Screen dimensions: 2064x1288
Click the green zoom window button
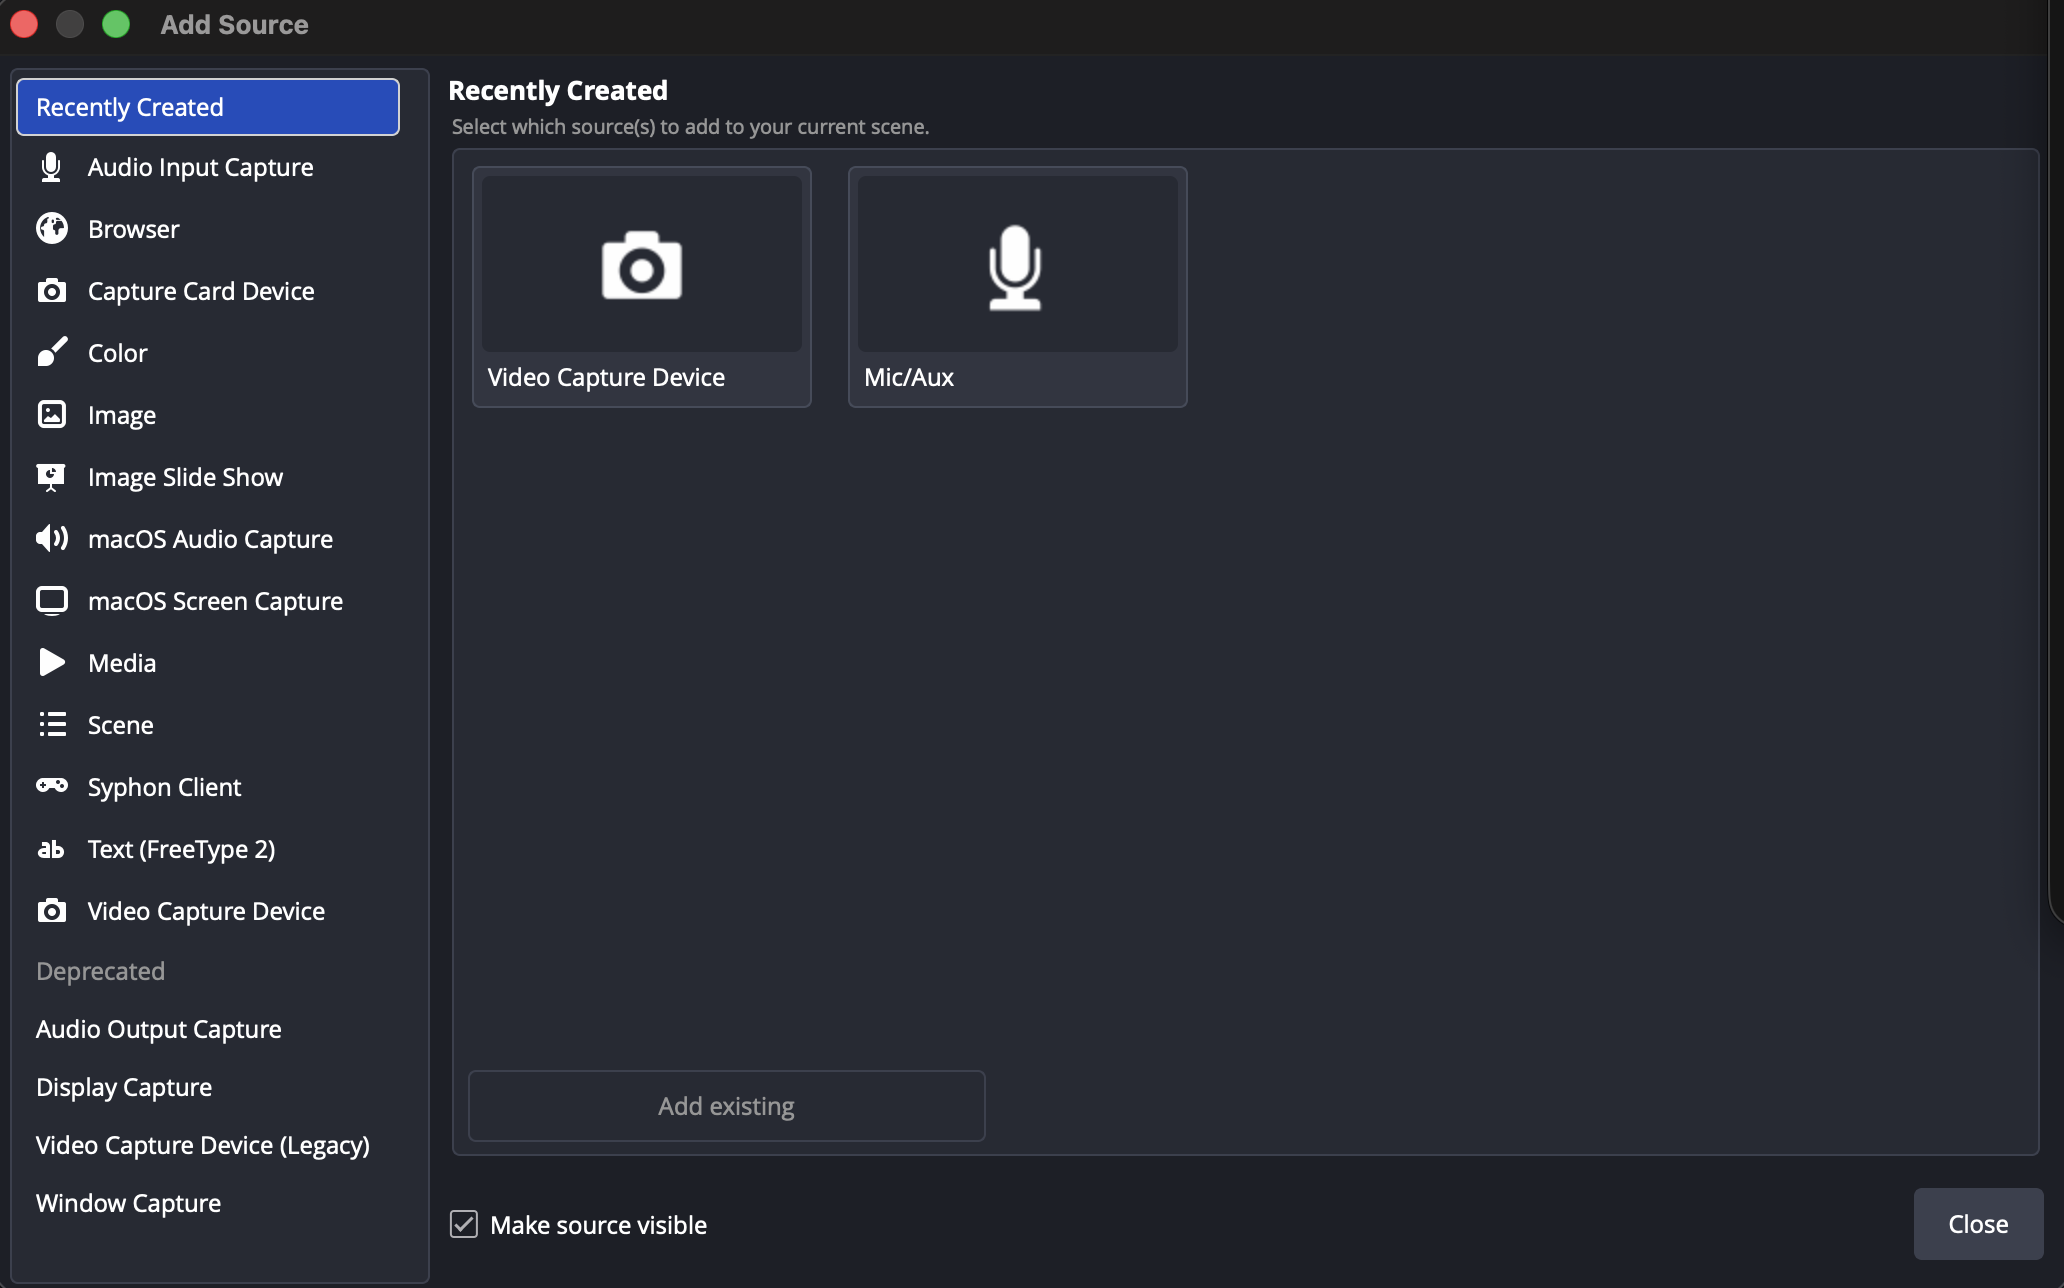click(x=116, y=24)
